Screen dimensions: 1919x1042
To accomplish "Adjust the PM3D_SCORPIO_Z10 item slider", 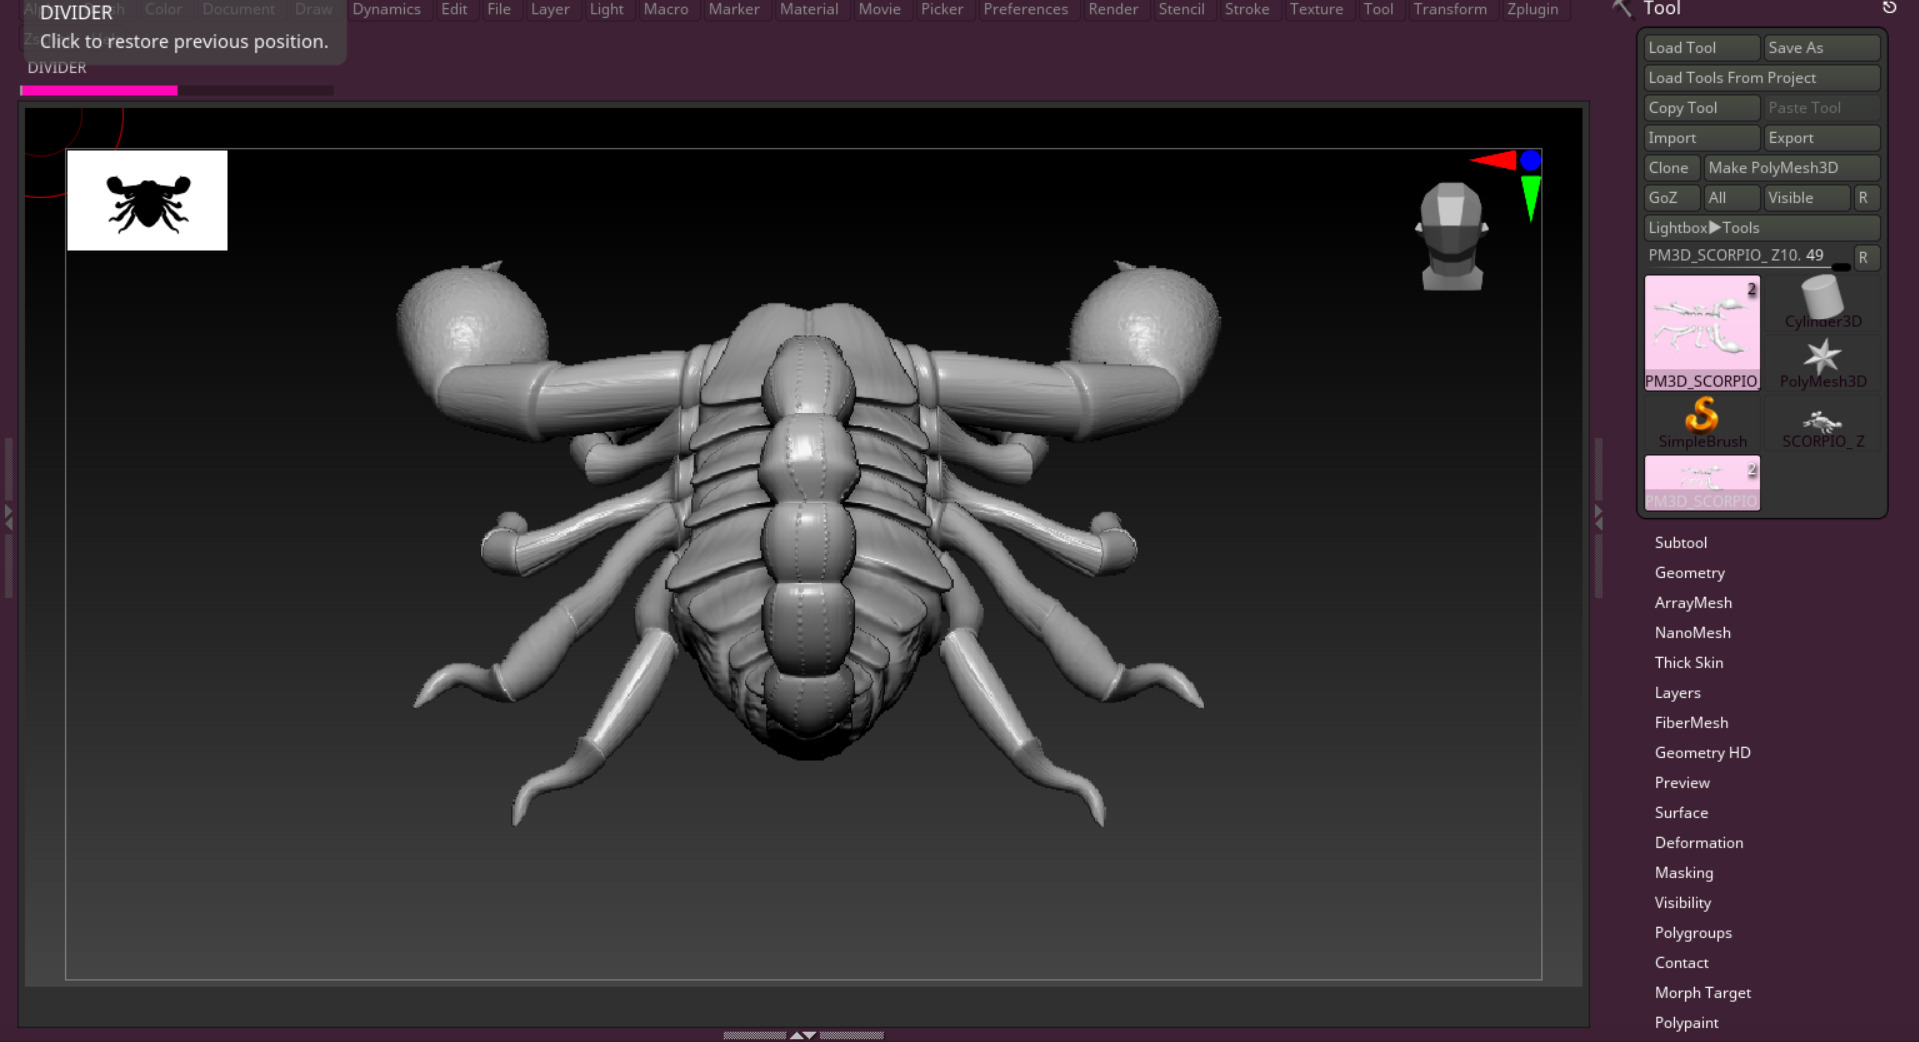I will tap(1747, 257).
